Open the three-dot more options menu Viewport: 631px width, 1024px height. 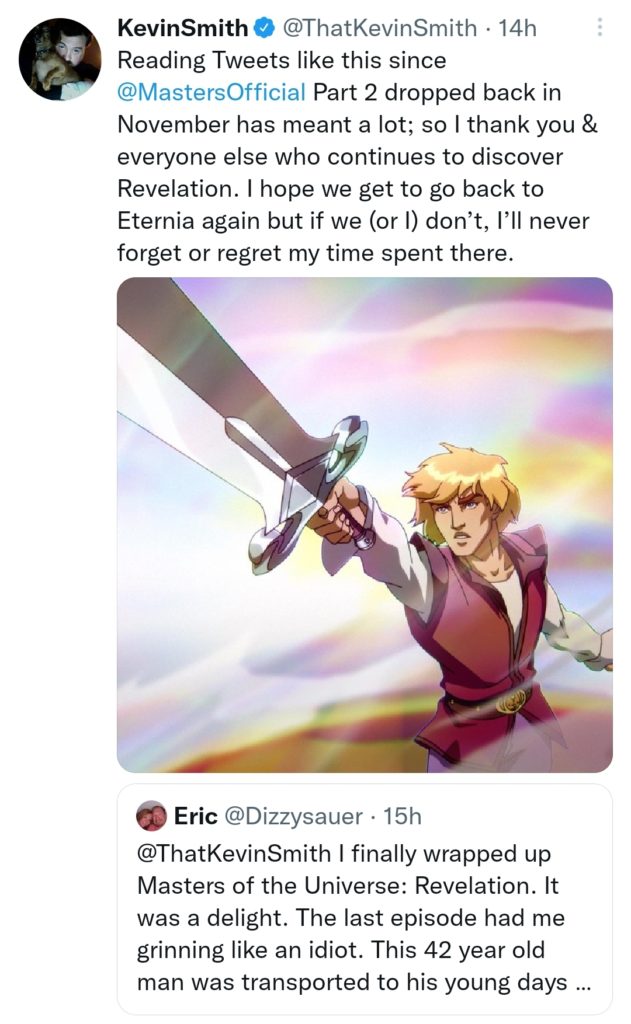(599, 28)
